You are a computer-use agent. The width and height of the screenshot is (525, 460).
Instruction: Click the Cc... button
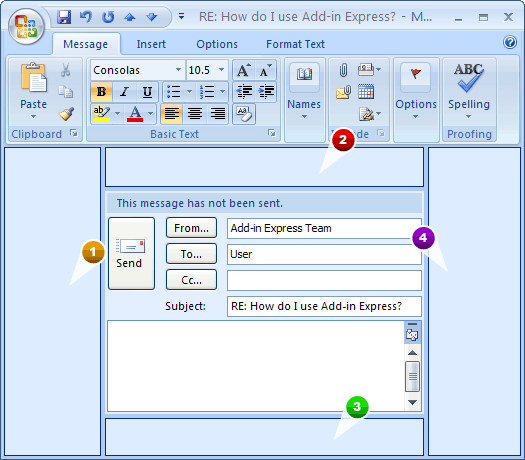click(191, 280)
